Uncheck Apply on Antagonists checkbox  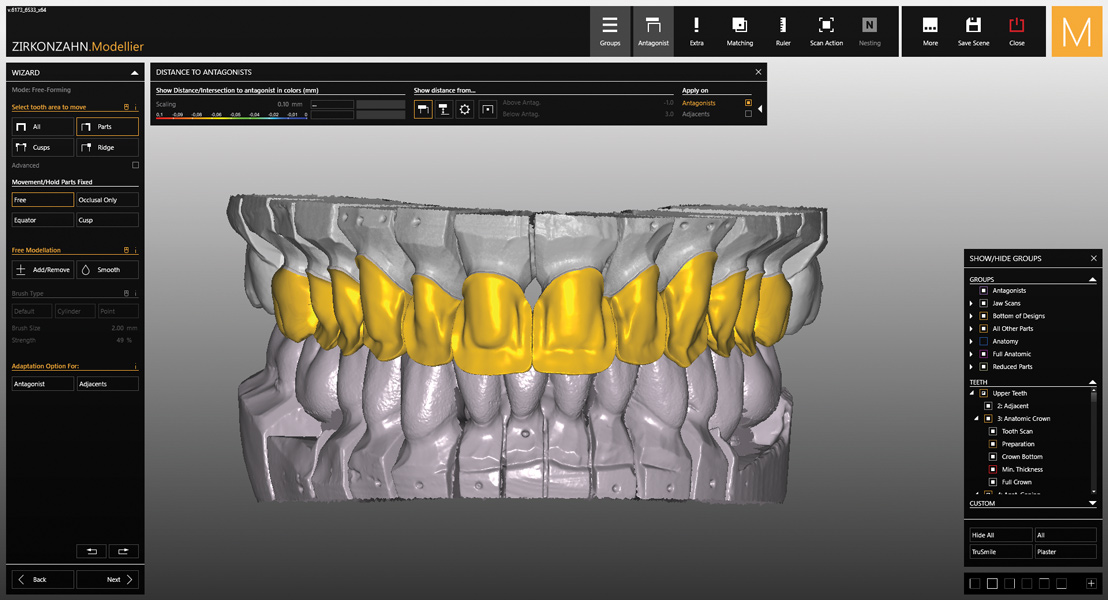tap(748, 103)
